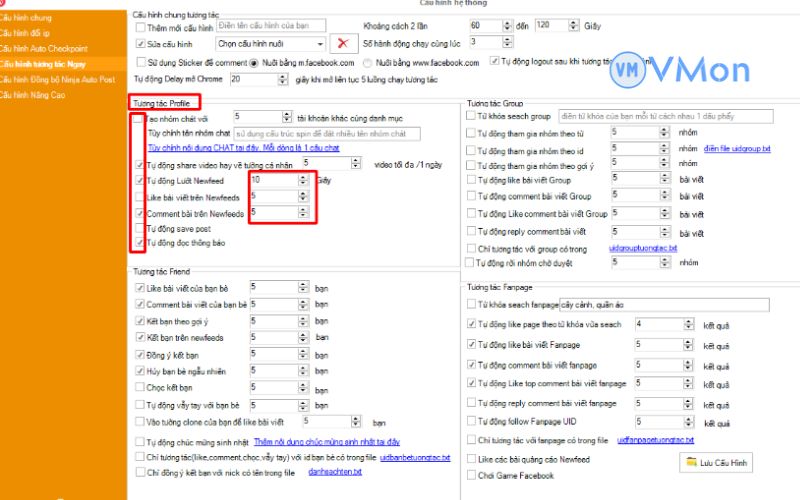Open the uidgrouptuongtac.txt file link

(x=643, y=247)
